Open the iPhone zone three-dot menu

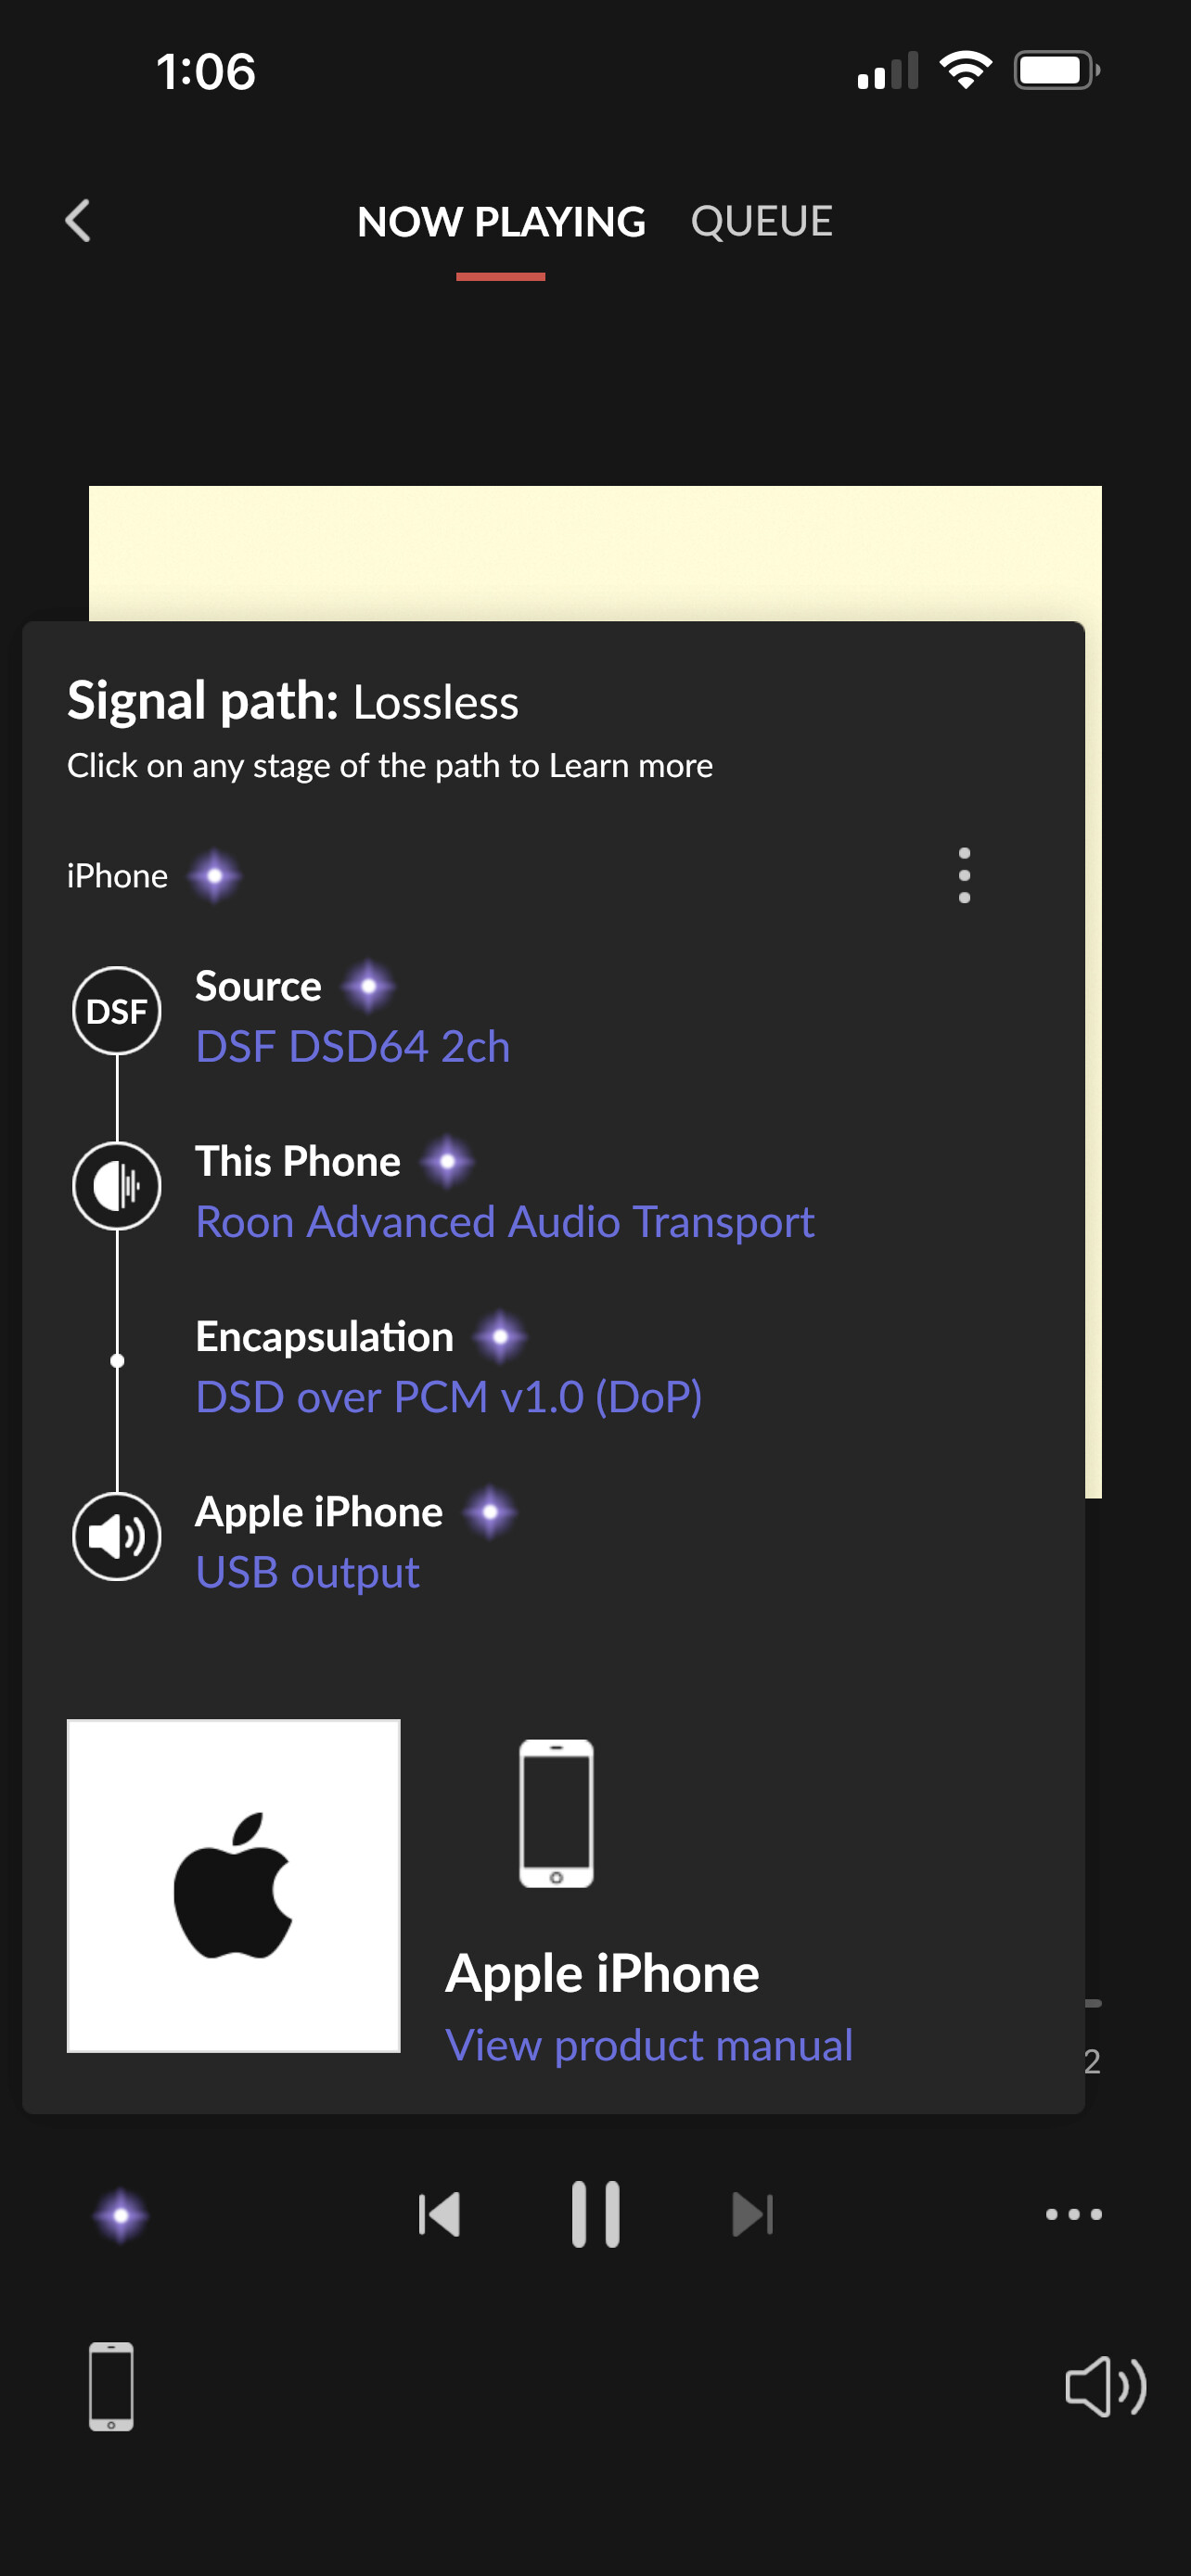coord(964,876)
